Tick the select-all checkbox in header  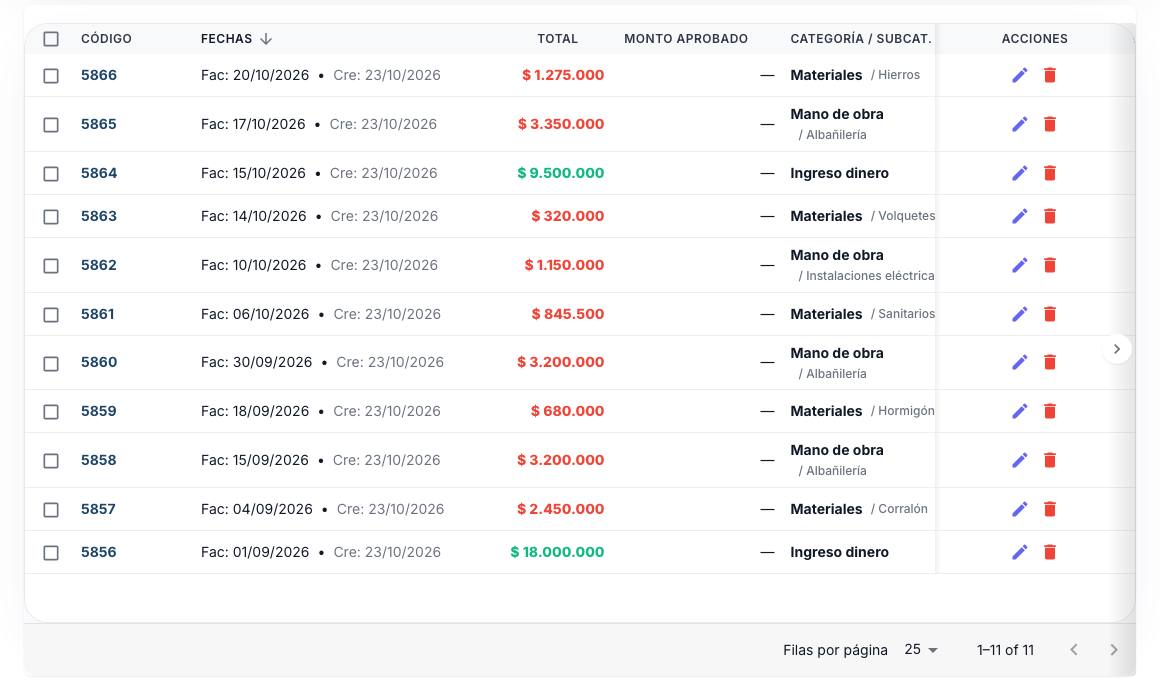(x=51, y=38)
